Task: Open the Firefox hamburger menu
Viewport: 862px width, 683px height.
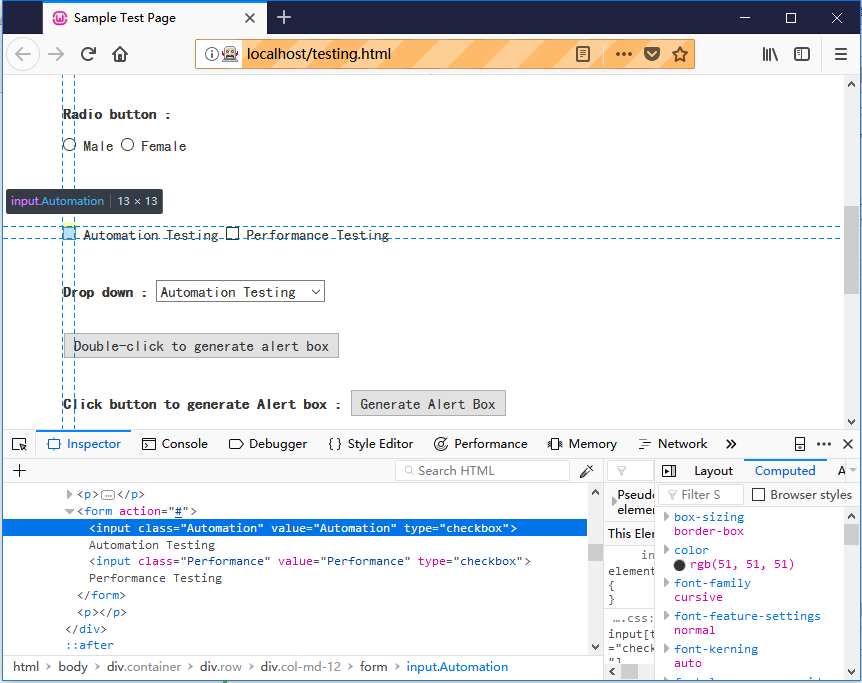Action: pos(841,54)
